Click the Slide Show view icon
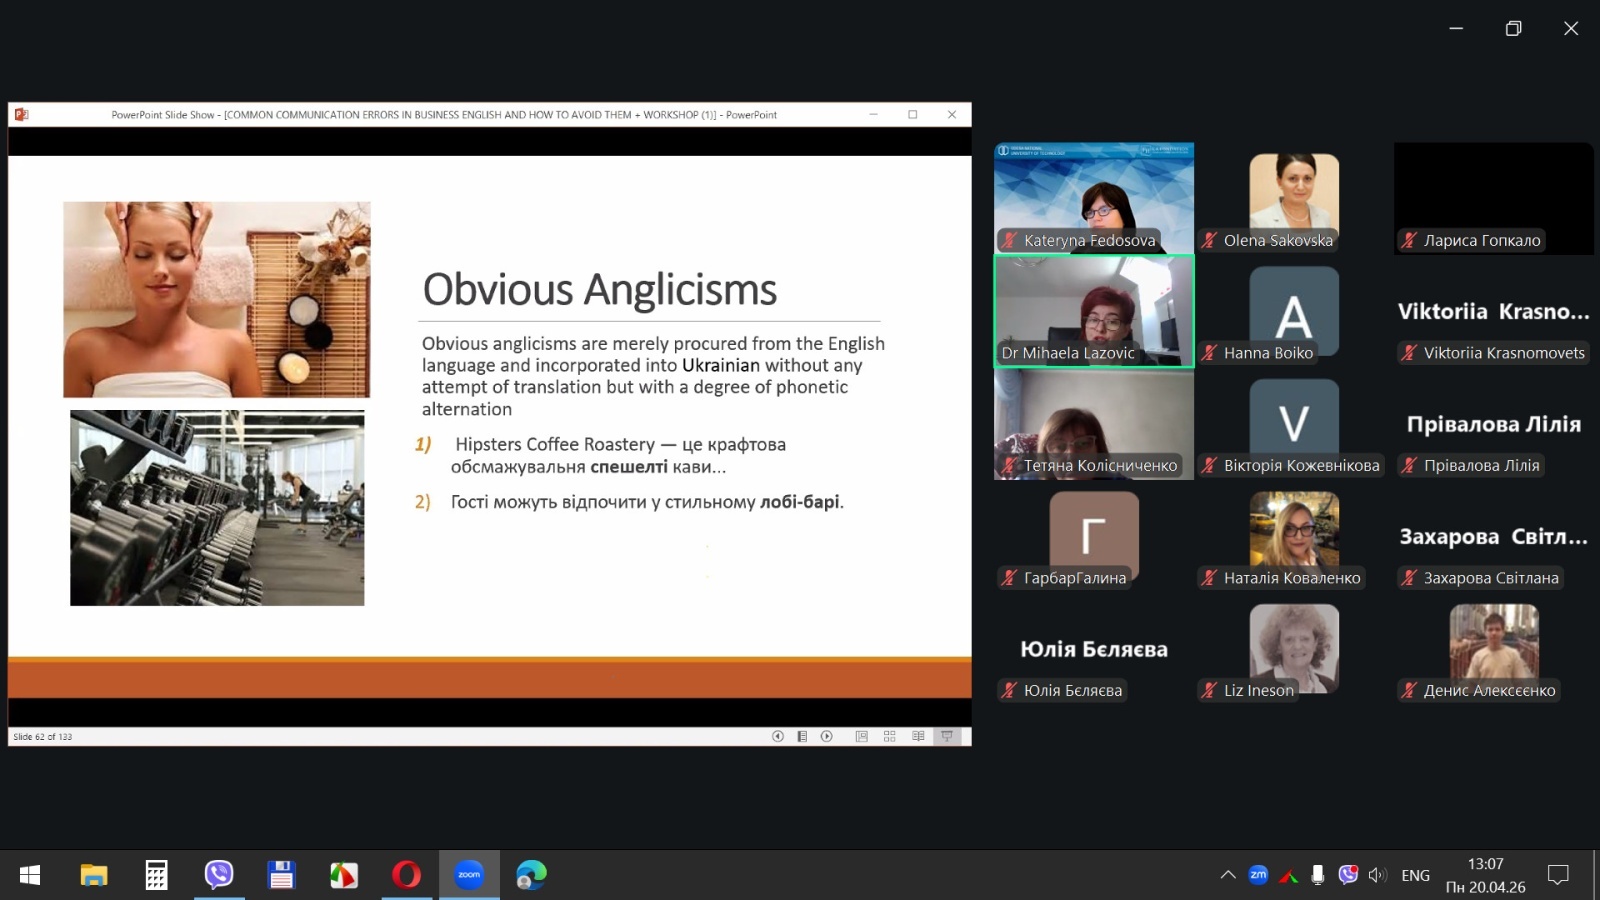The height and width of the screenshot is (900, 1600). pos(946,737)
